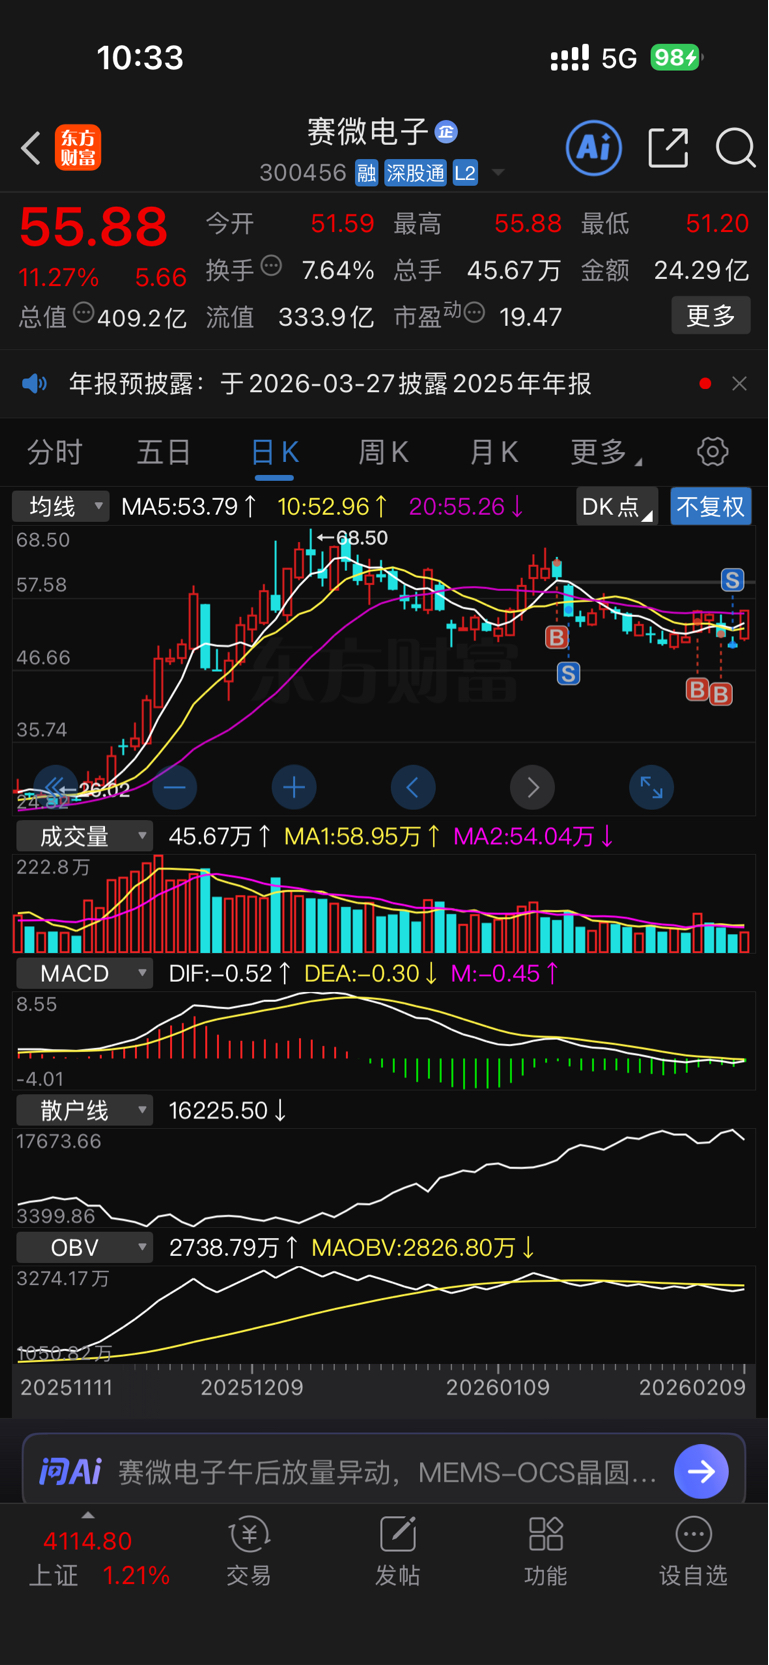The image size is (769, 1665).
Task: Change 不复权 adjustment mode
Action: coord(711,507)
